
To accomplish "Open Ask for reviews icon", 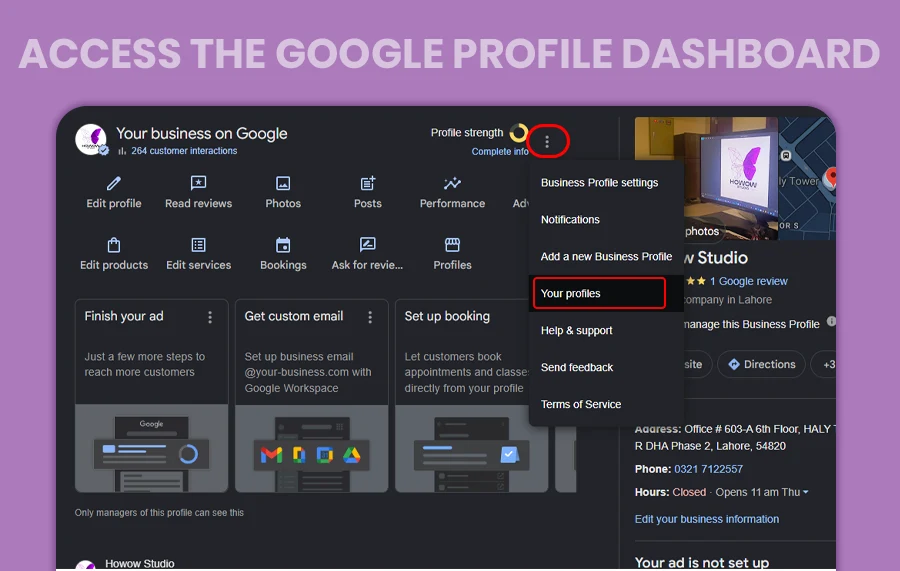I will 367,245.
